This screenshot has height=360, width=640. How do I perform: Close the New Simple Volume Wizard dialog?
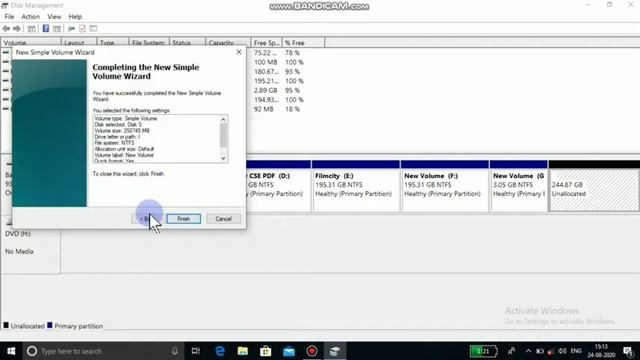[239, 52]
